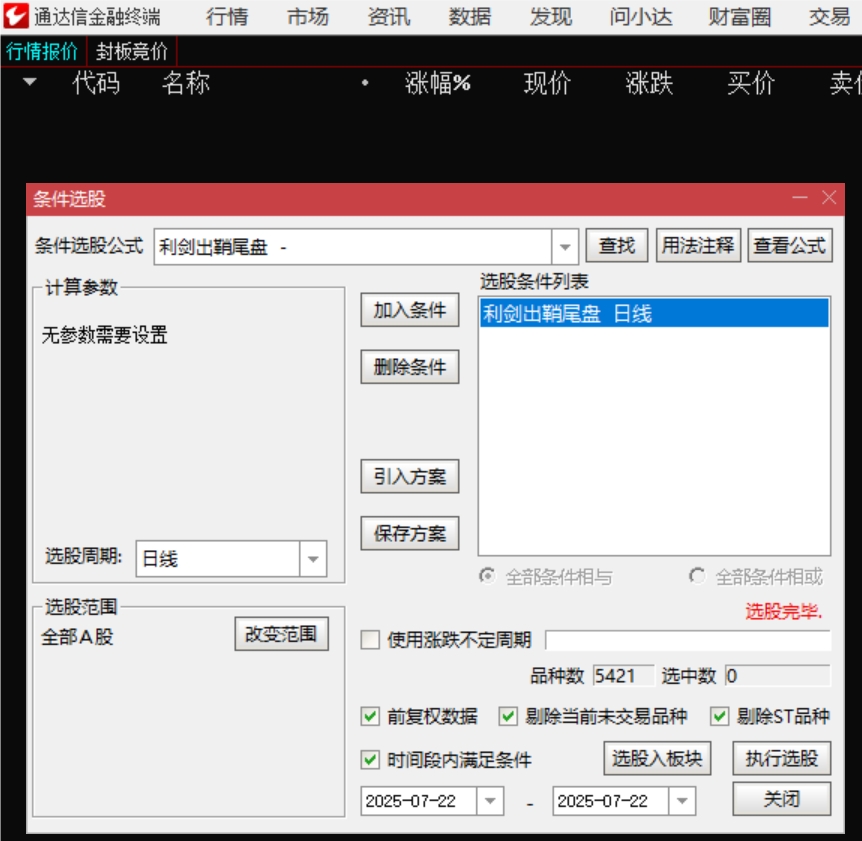Sort by 代码 column header
The height and width of the screenshot is (841, 862).
tap(96, 83)
